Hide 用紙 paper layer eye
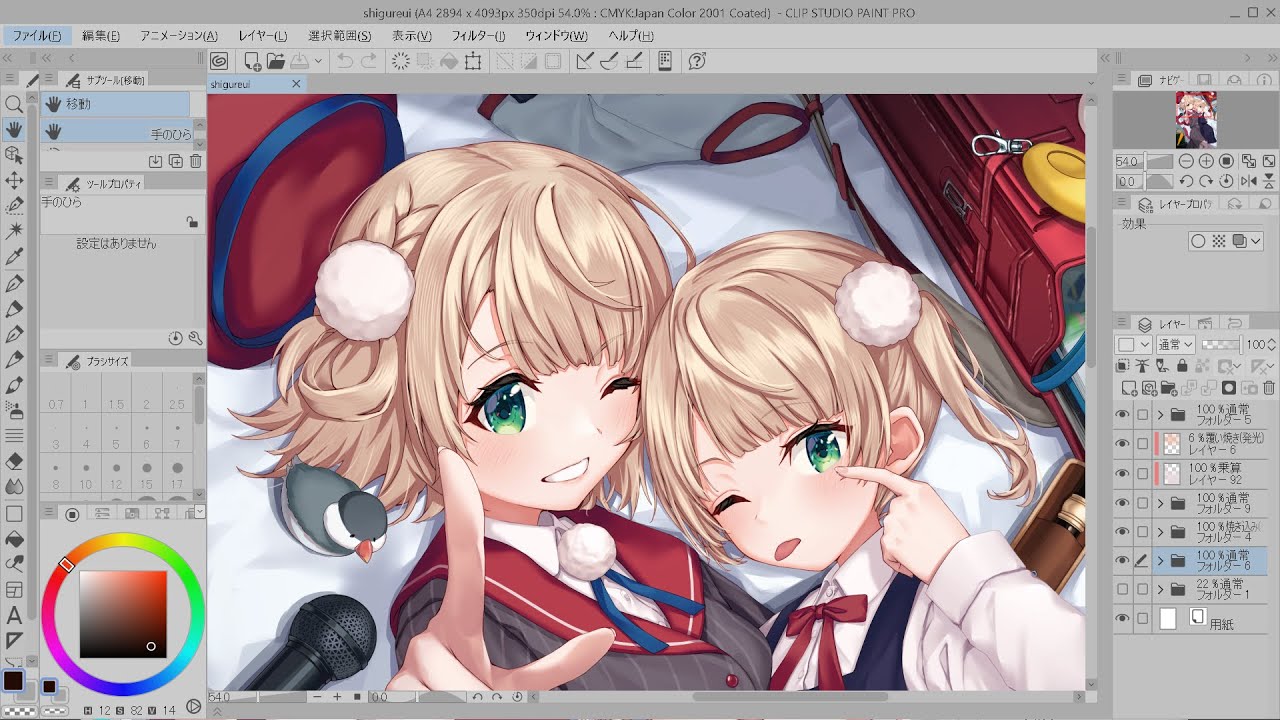1280x720 pixels. point(1123,619)
